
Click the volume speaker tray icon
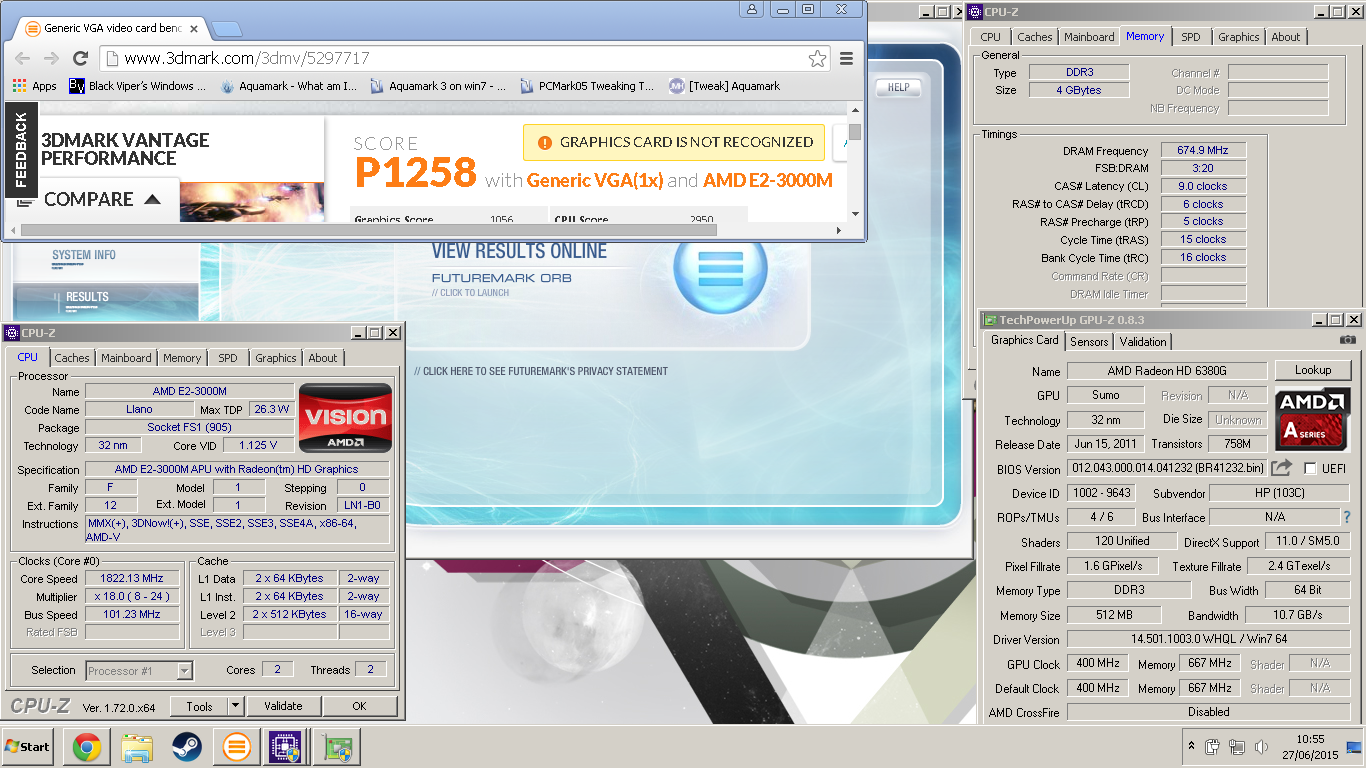coord(1261,747)
